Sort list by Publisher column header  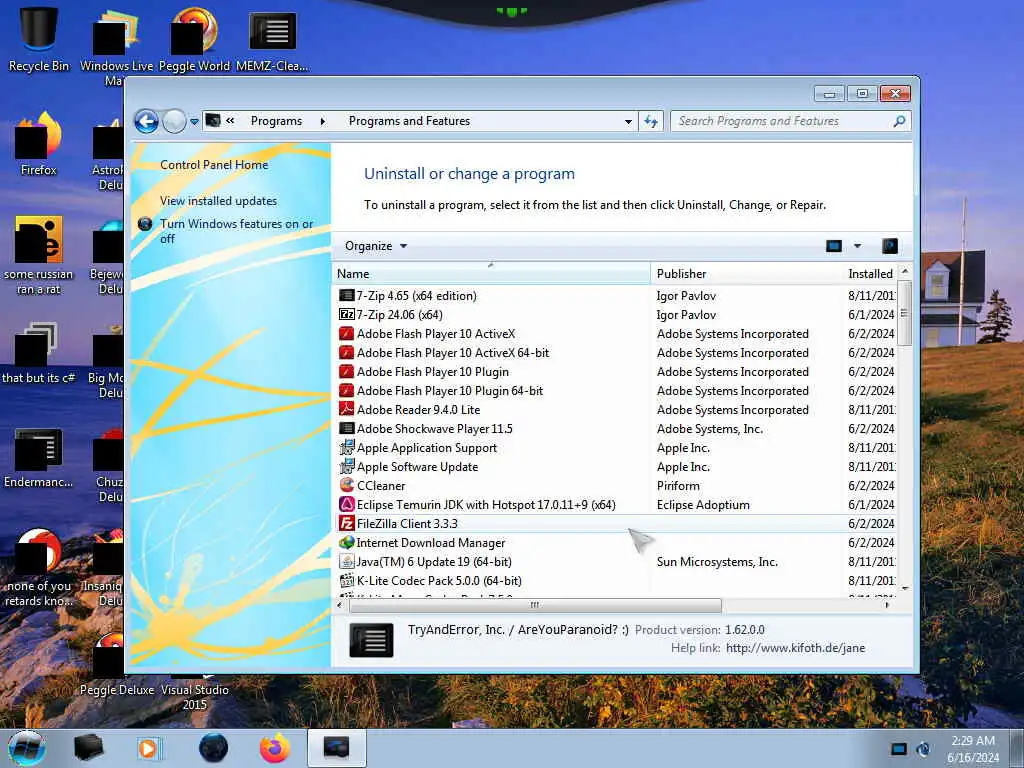point(746,274)
